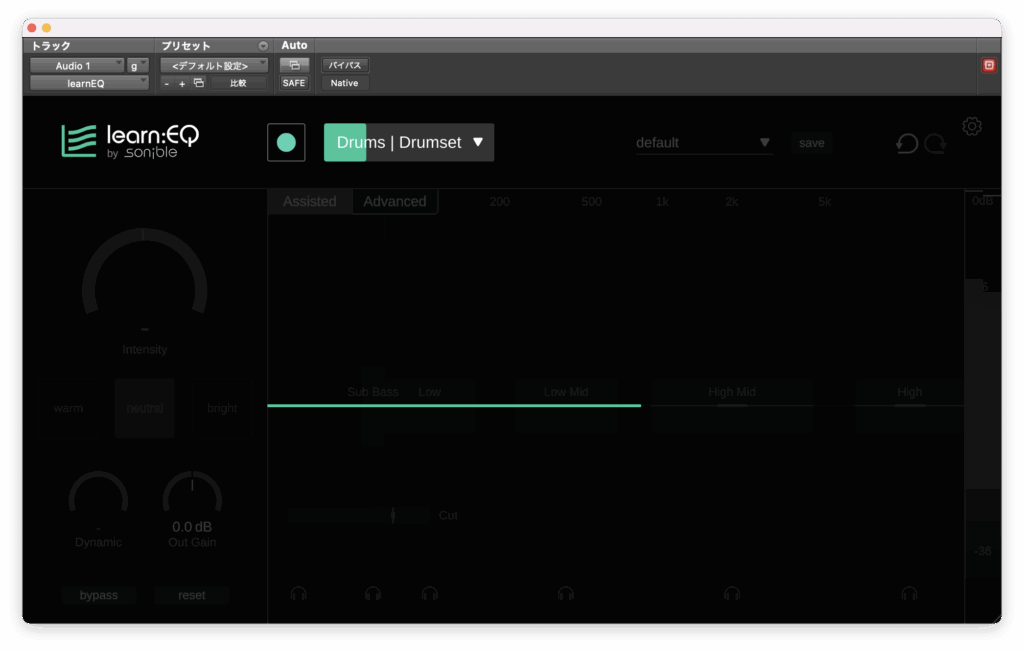The width and height of the screenshot is (1024, 650).
Task: Click the save preset button
Action: (812, 143)
